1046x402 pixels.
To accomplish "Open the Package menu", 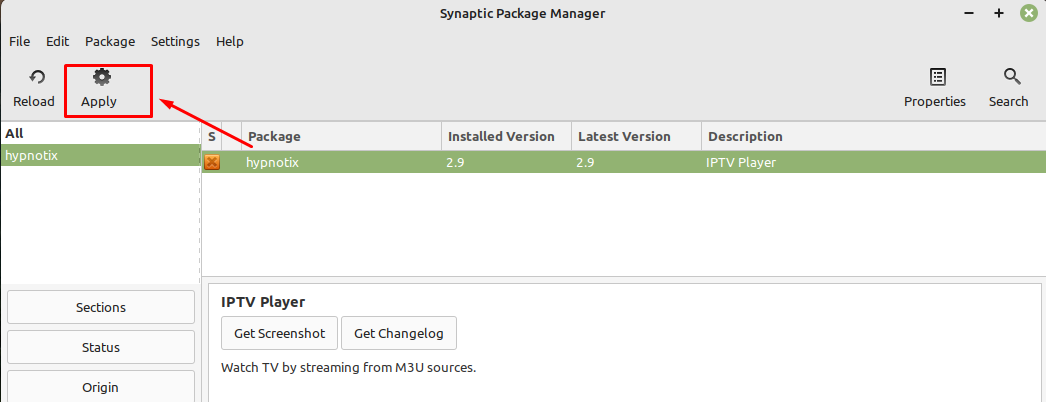I will click(x=110, y=41).
